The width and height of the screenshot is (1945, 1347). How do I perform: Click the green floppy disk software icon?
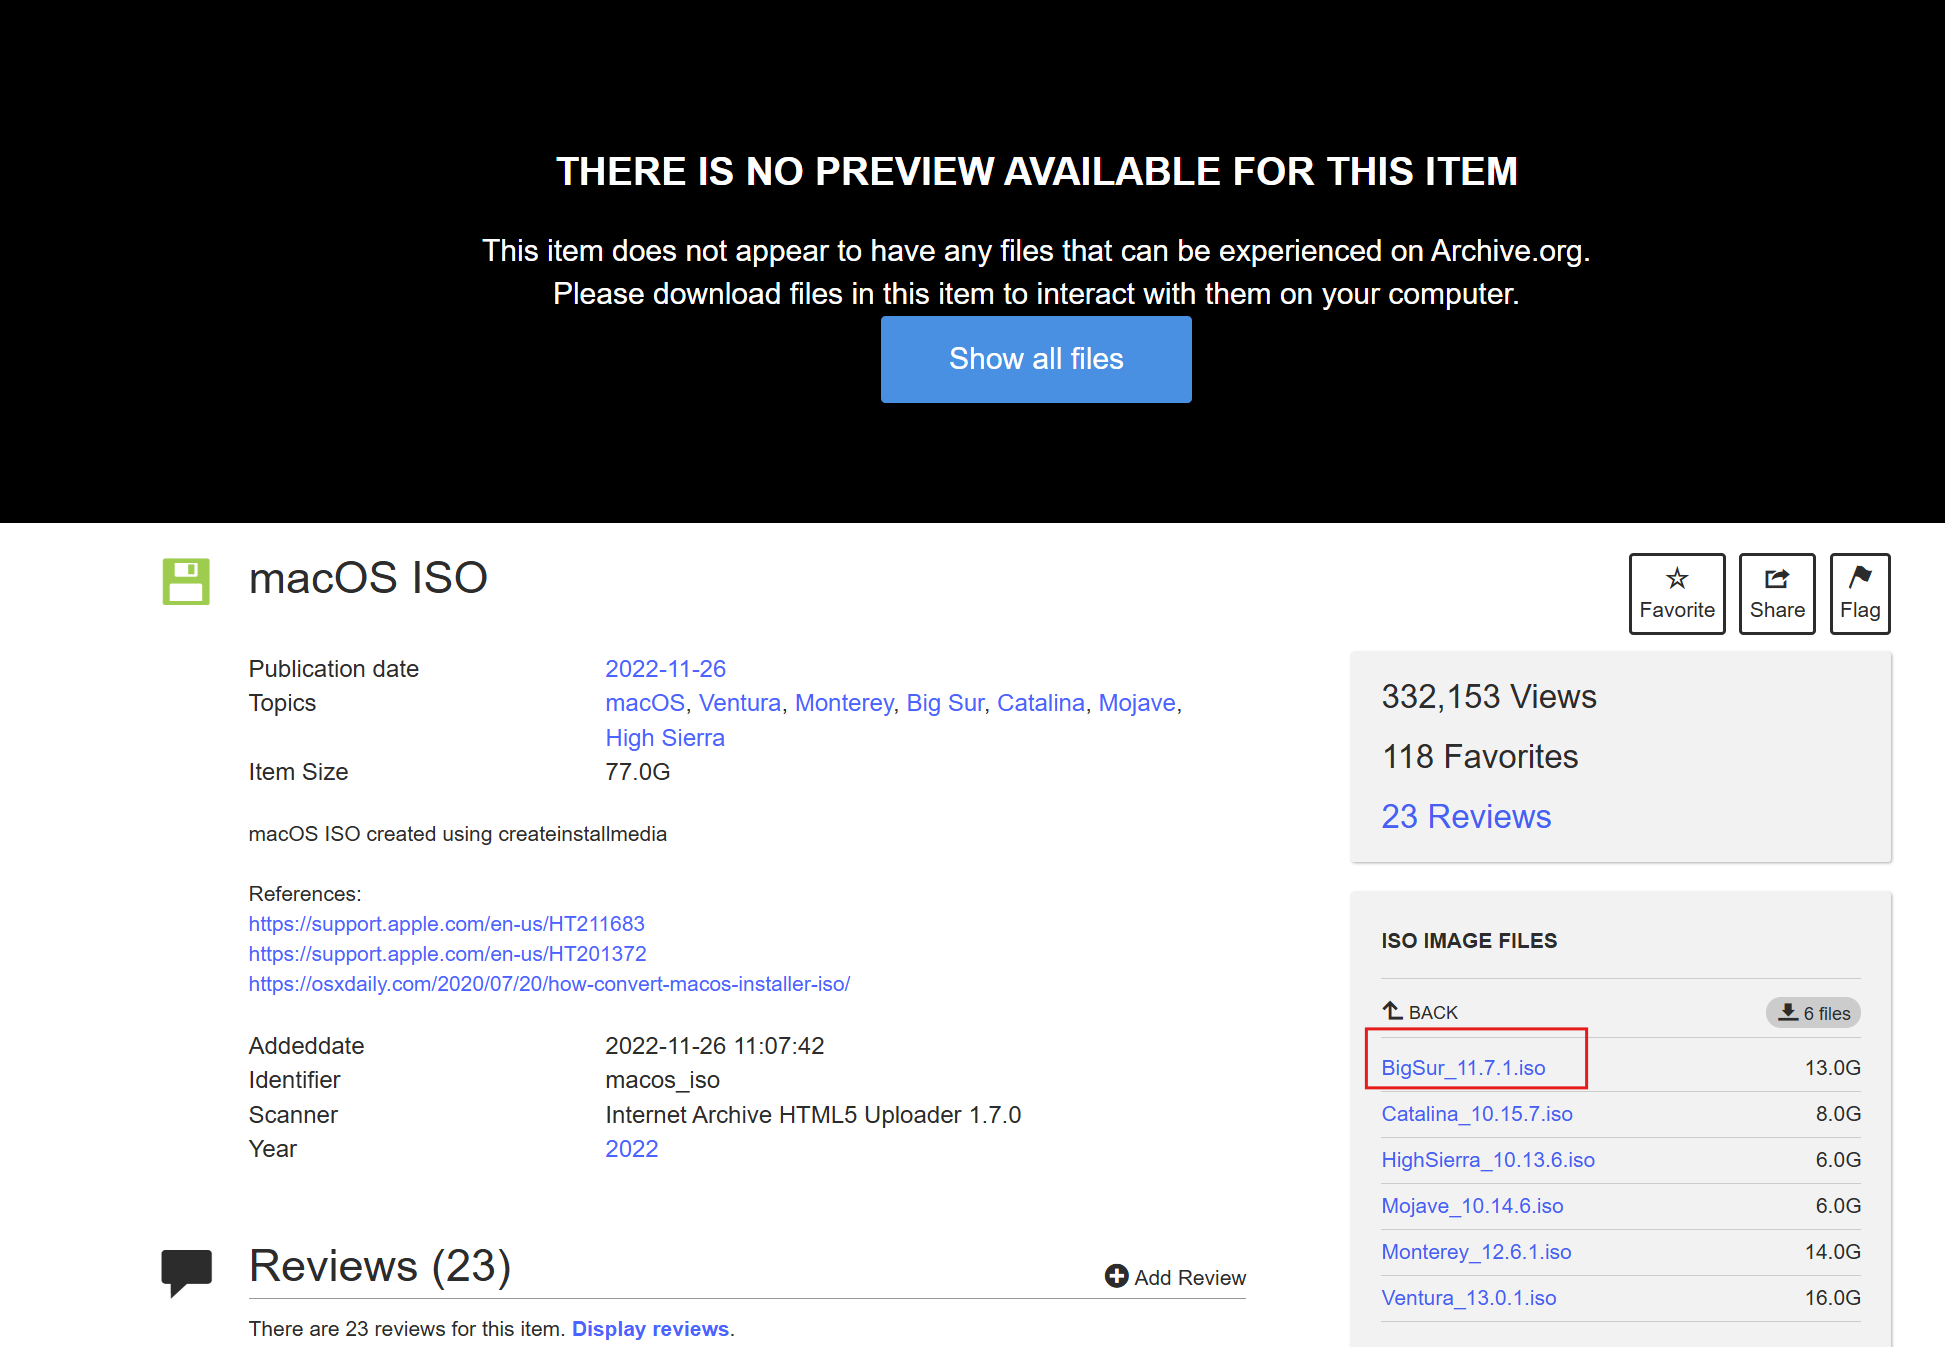tap(186, 581)
